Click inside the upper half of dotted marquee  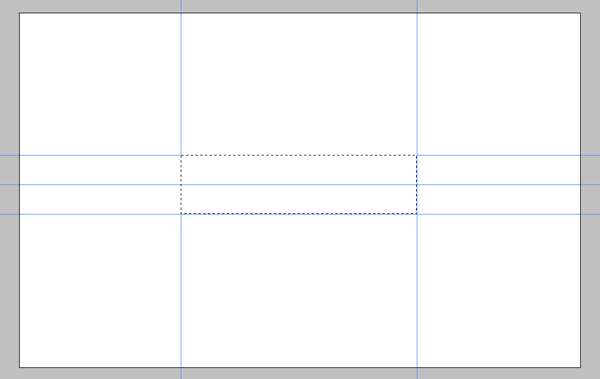coord(299,170)
